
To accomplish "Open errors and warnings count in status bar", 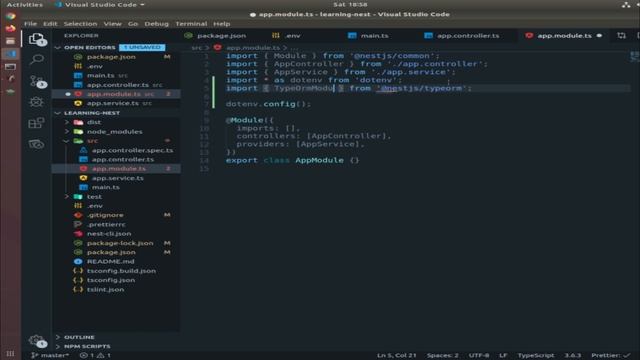I will [x=95, y=355].
